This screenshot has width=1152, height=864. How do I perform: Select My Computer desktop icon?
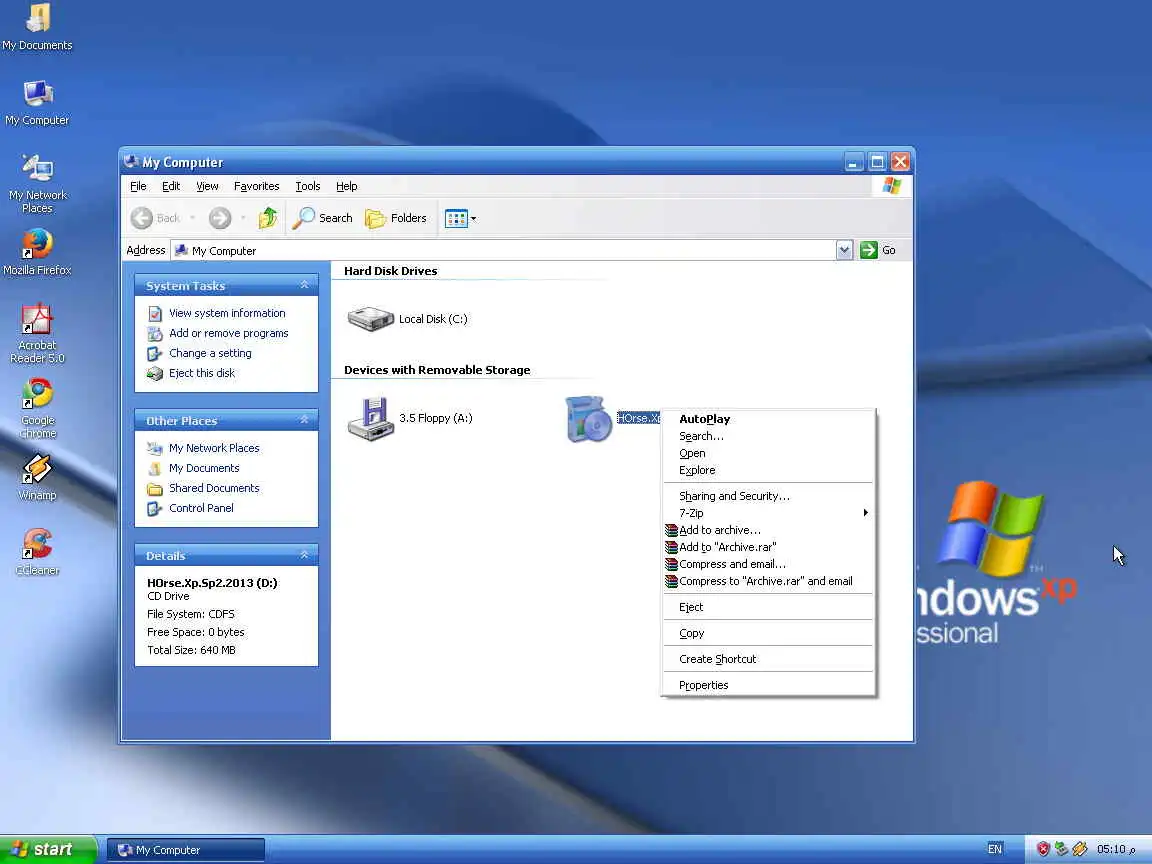(37, 103)
